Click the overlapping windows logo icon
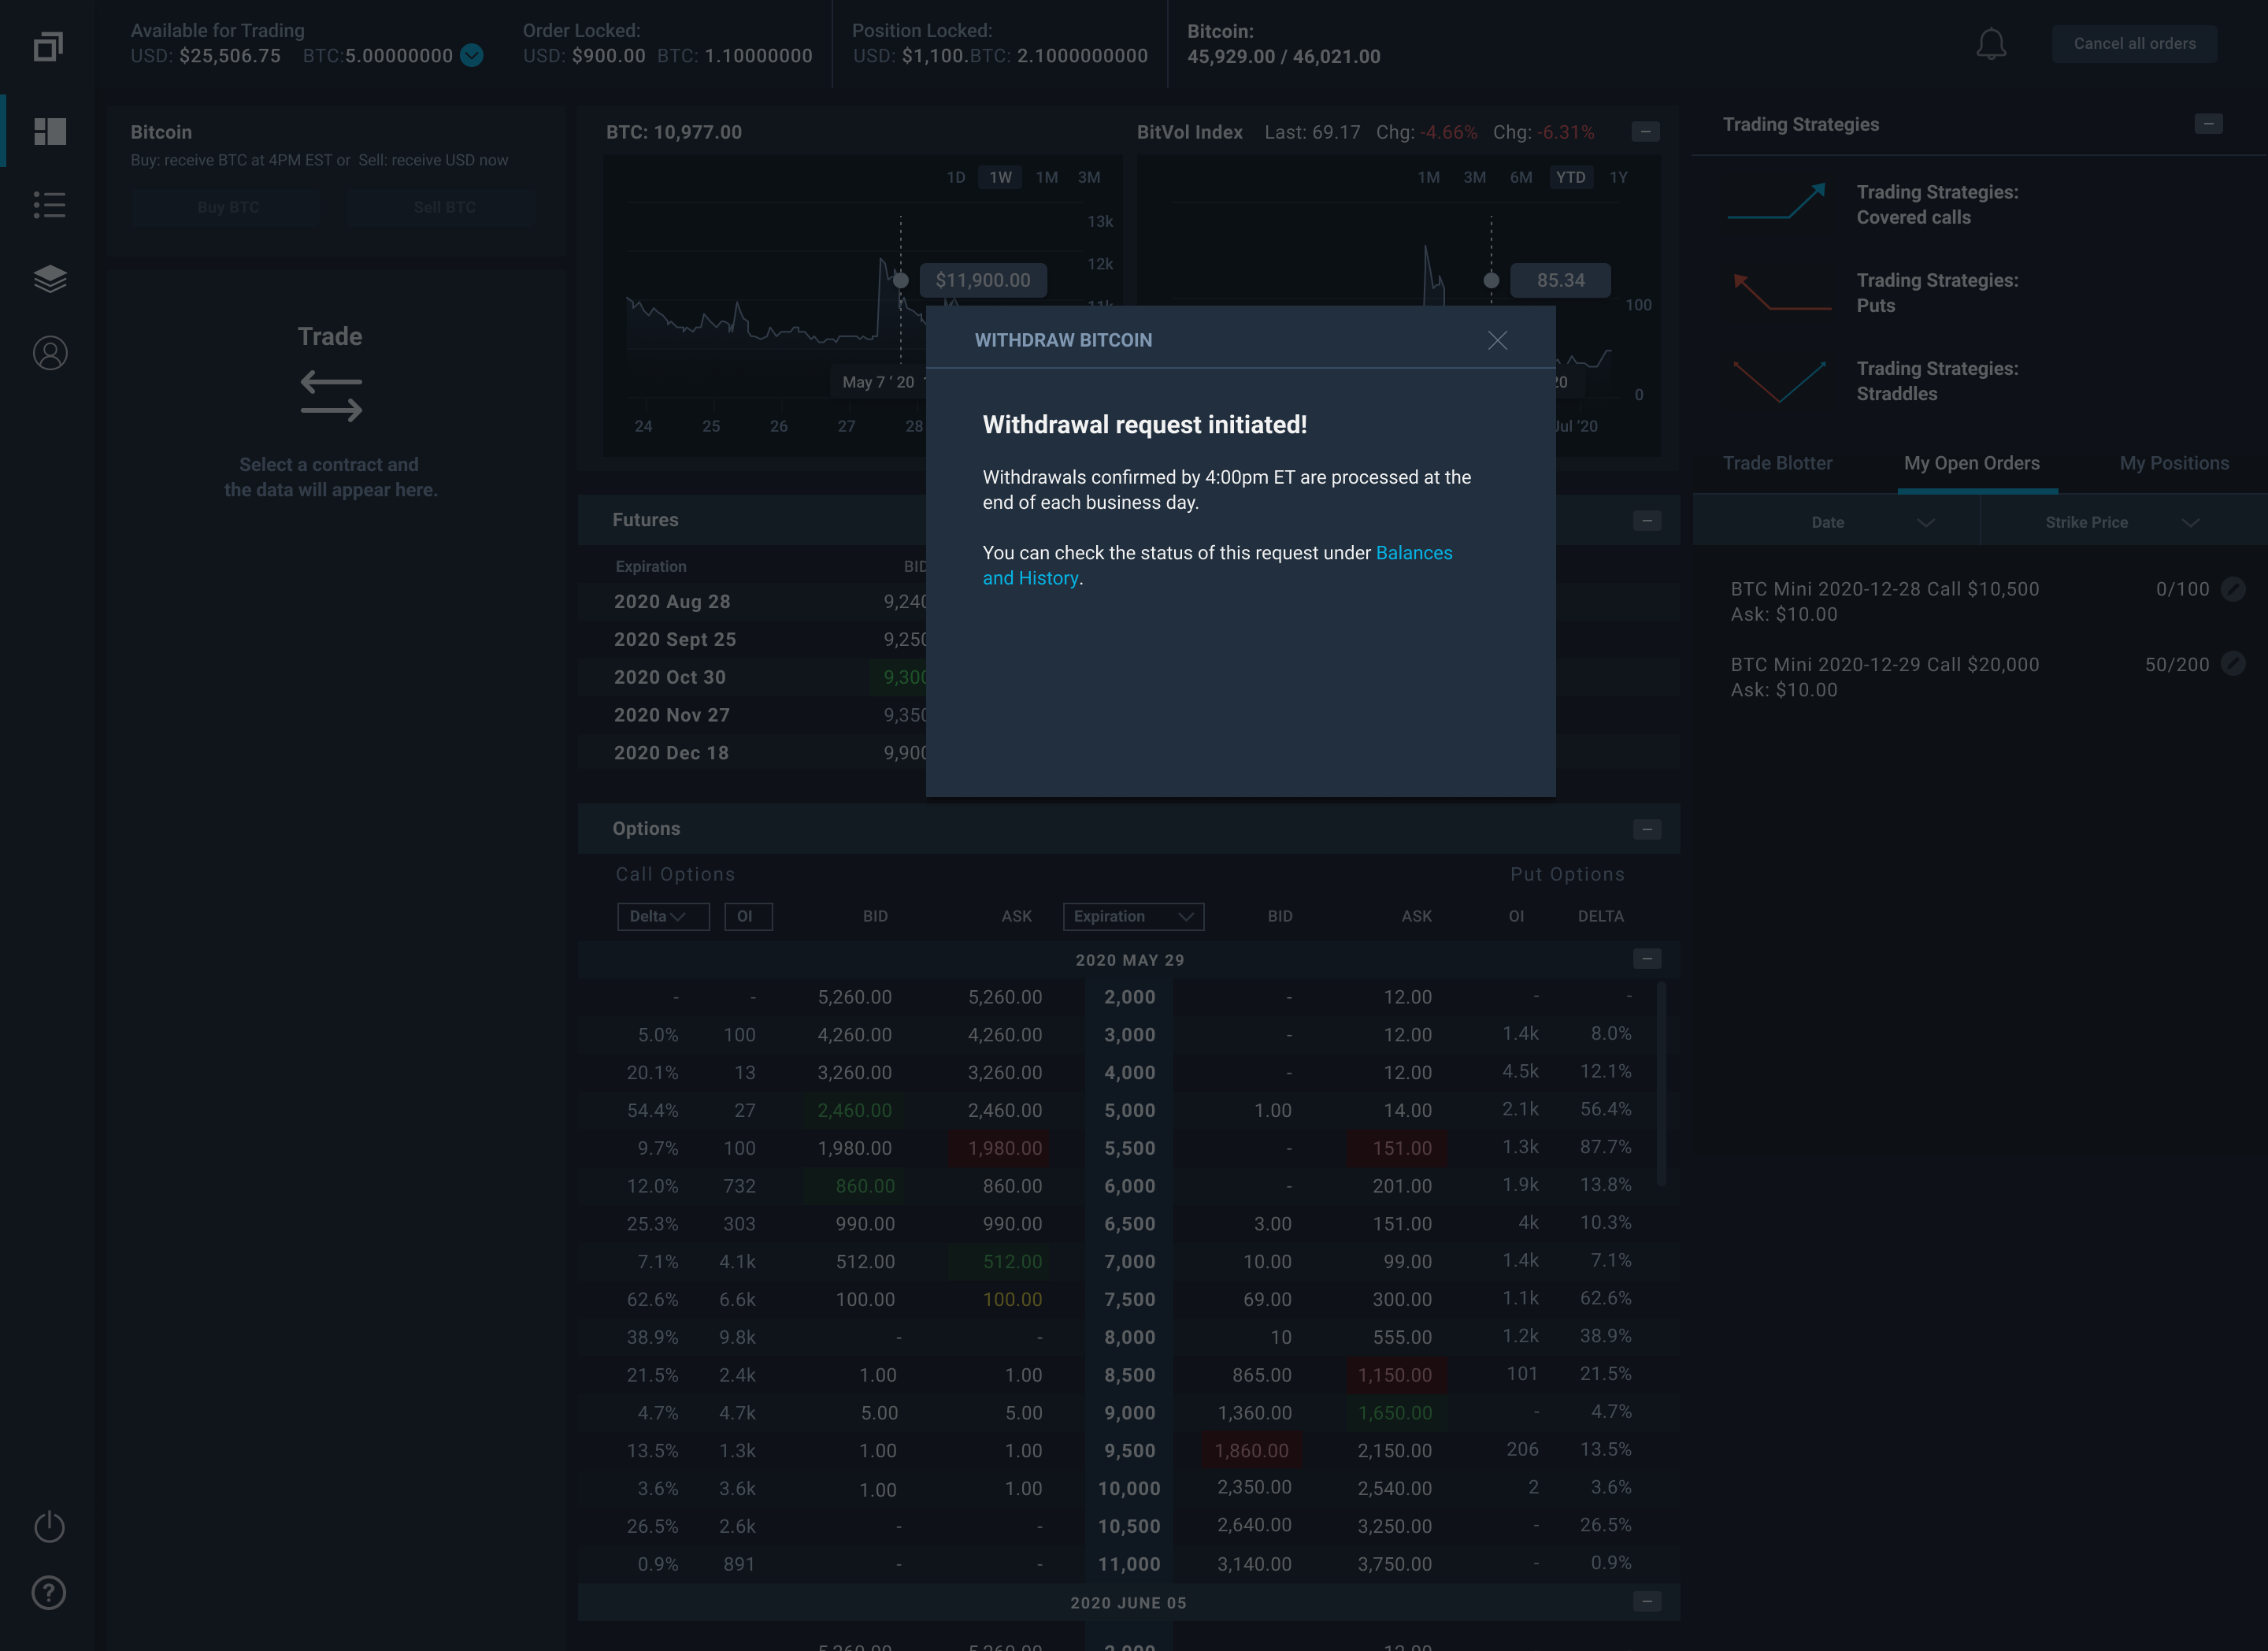The height and width of the screenshot is (1651, 2268). [49, 46]
